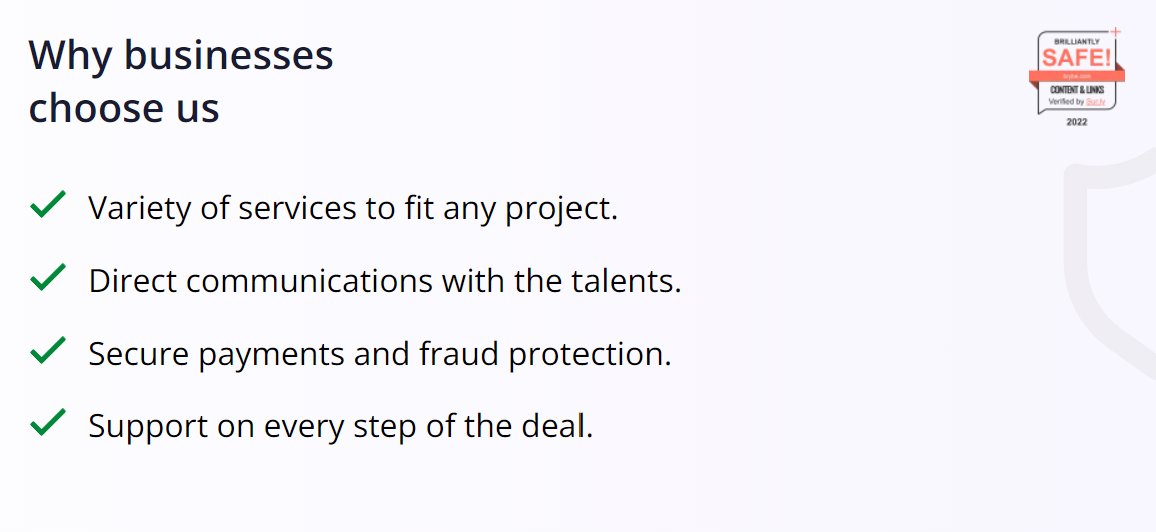Click the checkmark beside Variety of services
Viewport: 1156px width, 532px height.
click(x=48, y=205)
